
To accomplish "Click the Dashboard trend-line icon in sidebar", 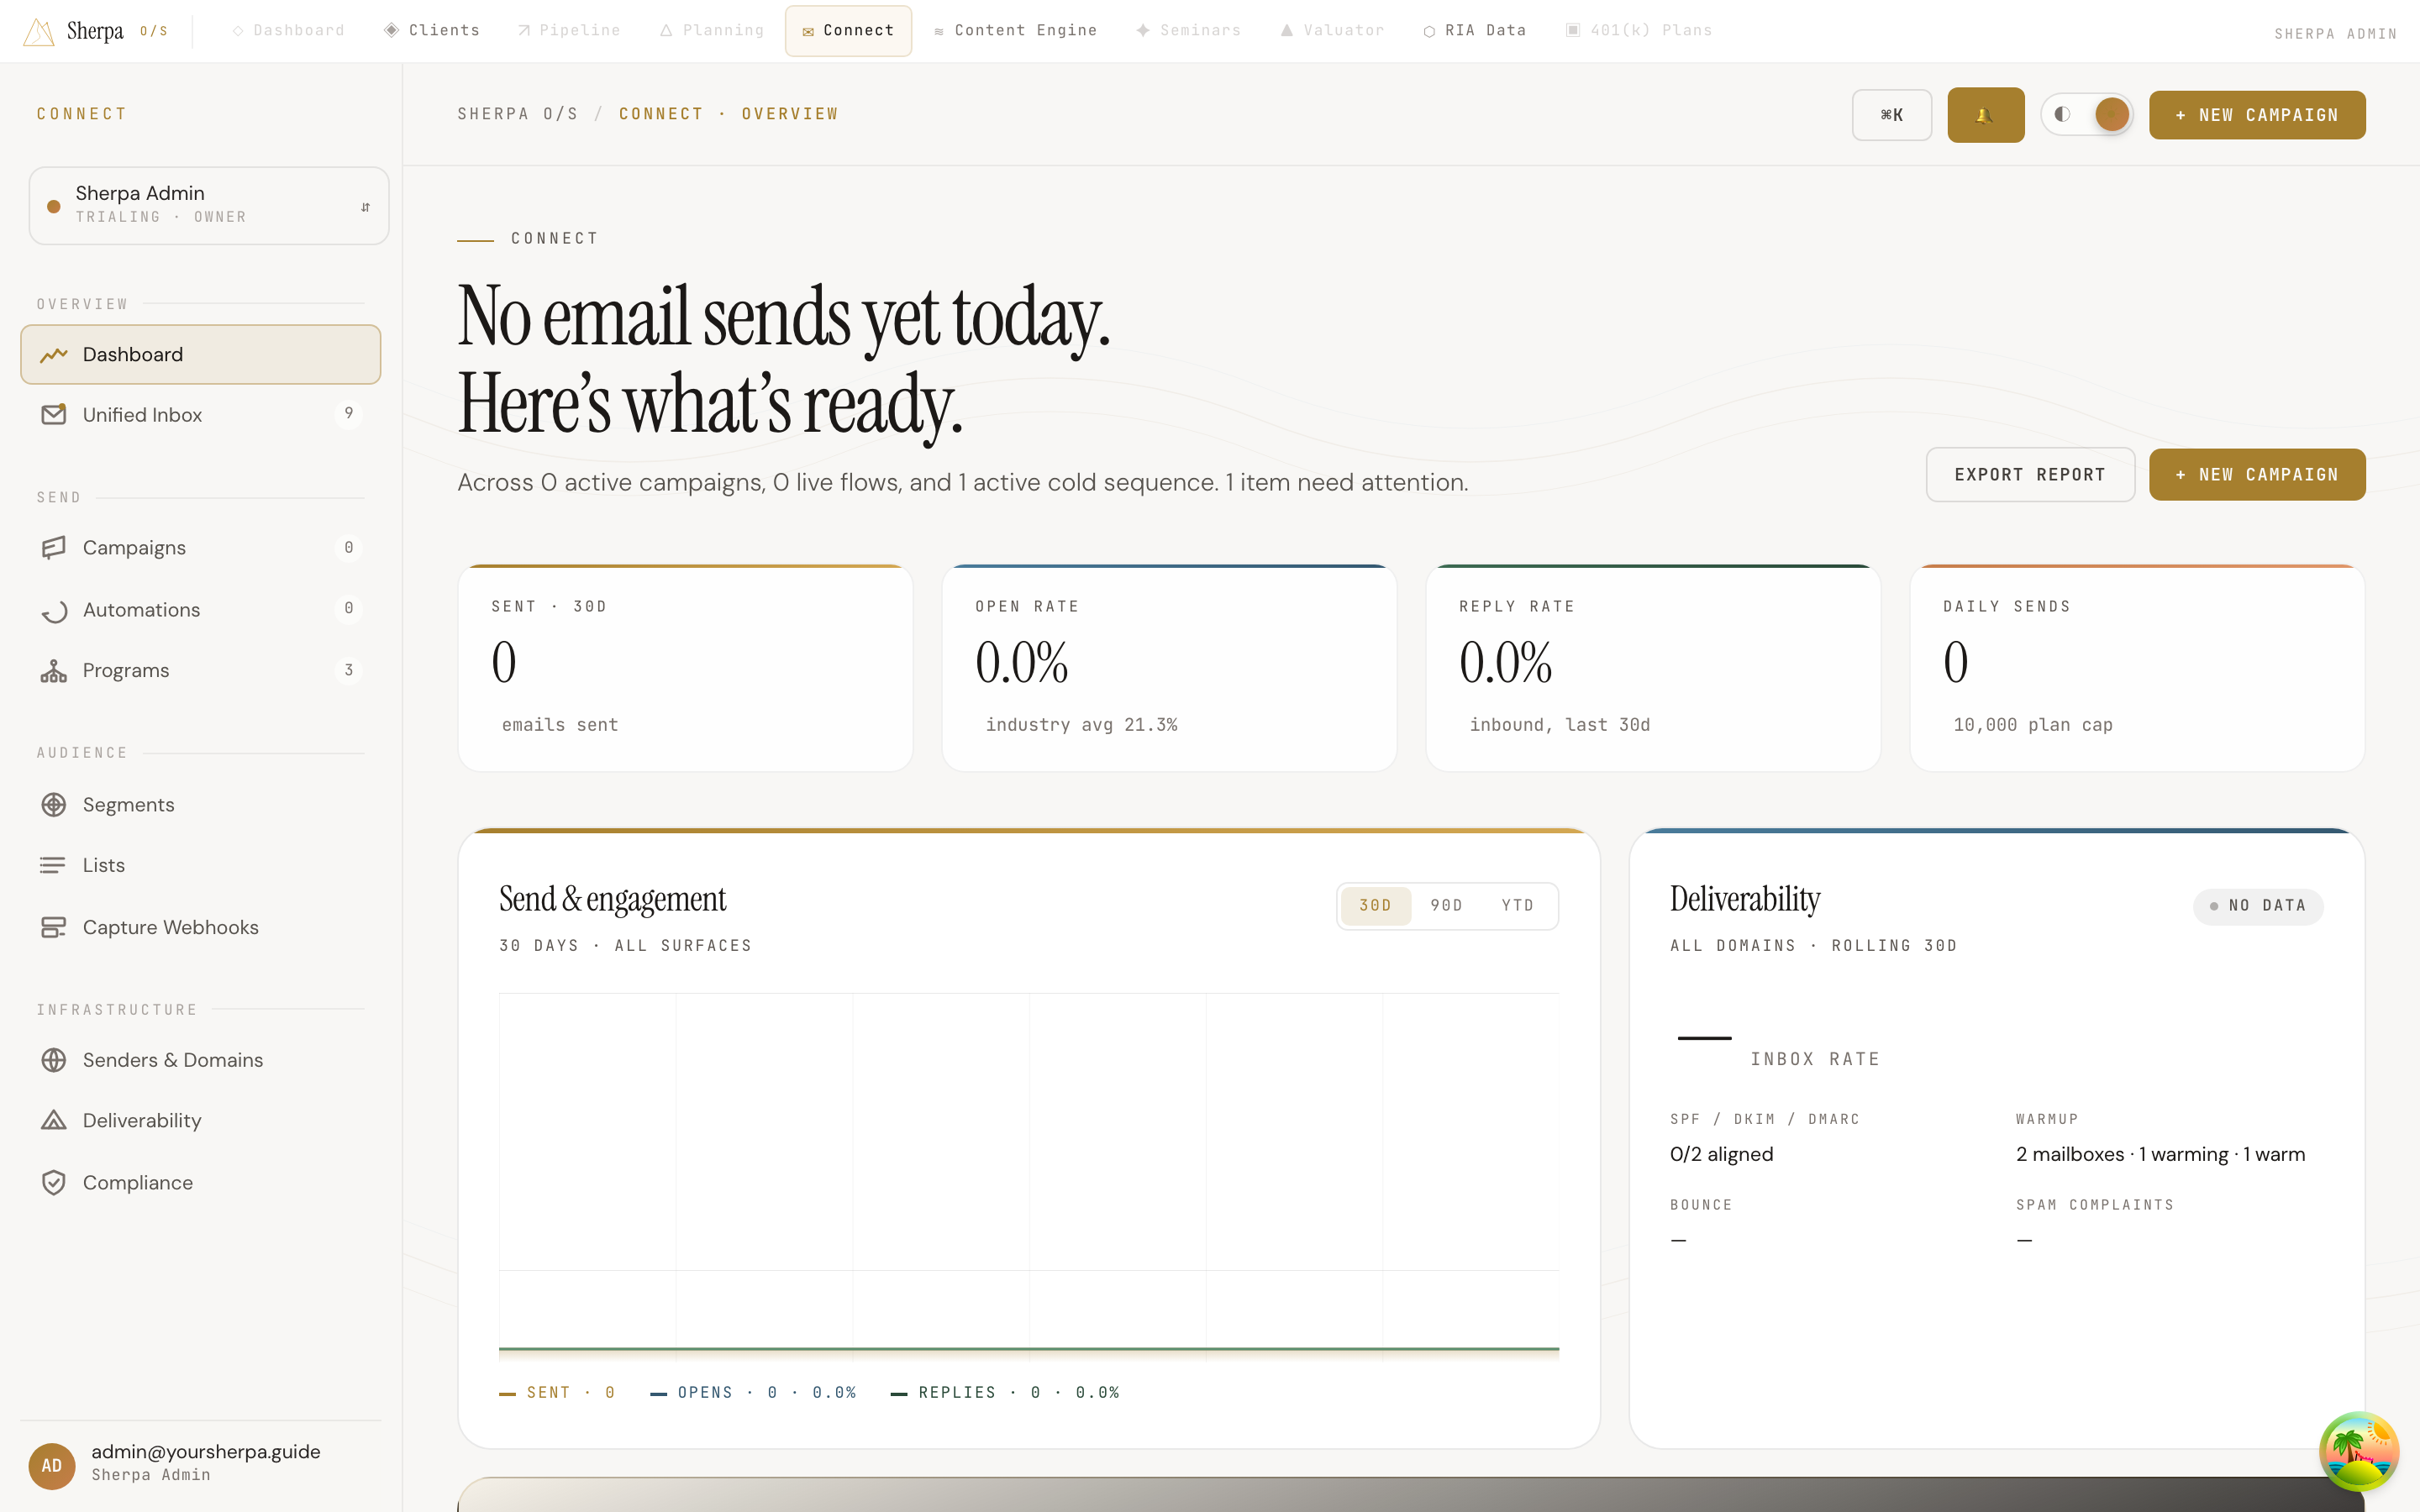I will point(54,355).
